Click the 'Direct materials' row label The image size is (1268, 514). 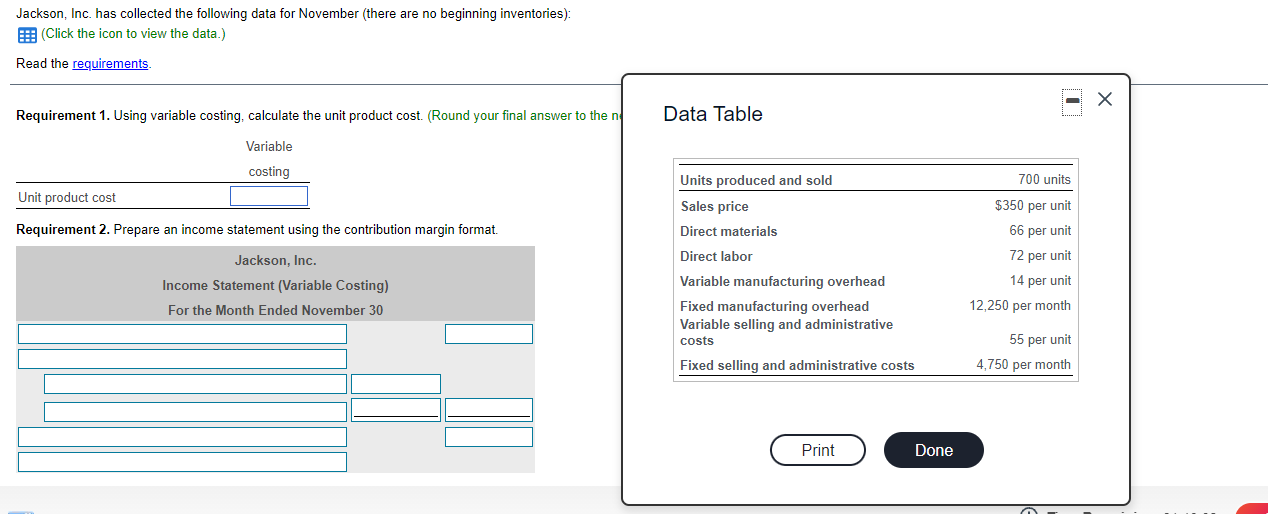tap(728, 232)
